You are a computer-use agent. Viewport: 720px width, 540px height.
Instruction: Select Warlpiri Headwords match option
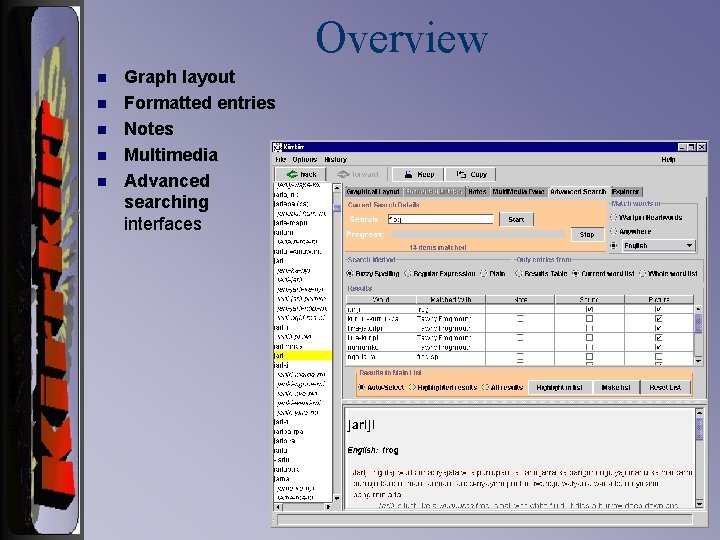coord(613,217)
